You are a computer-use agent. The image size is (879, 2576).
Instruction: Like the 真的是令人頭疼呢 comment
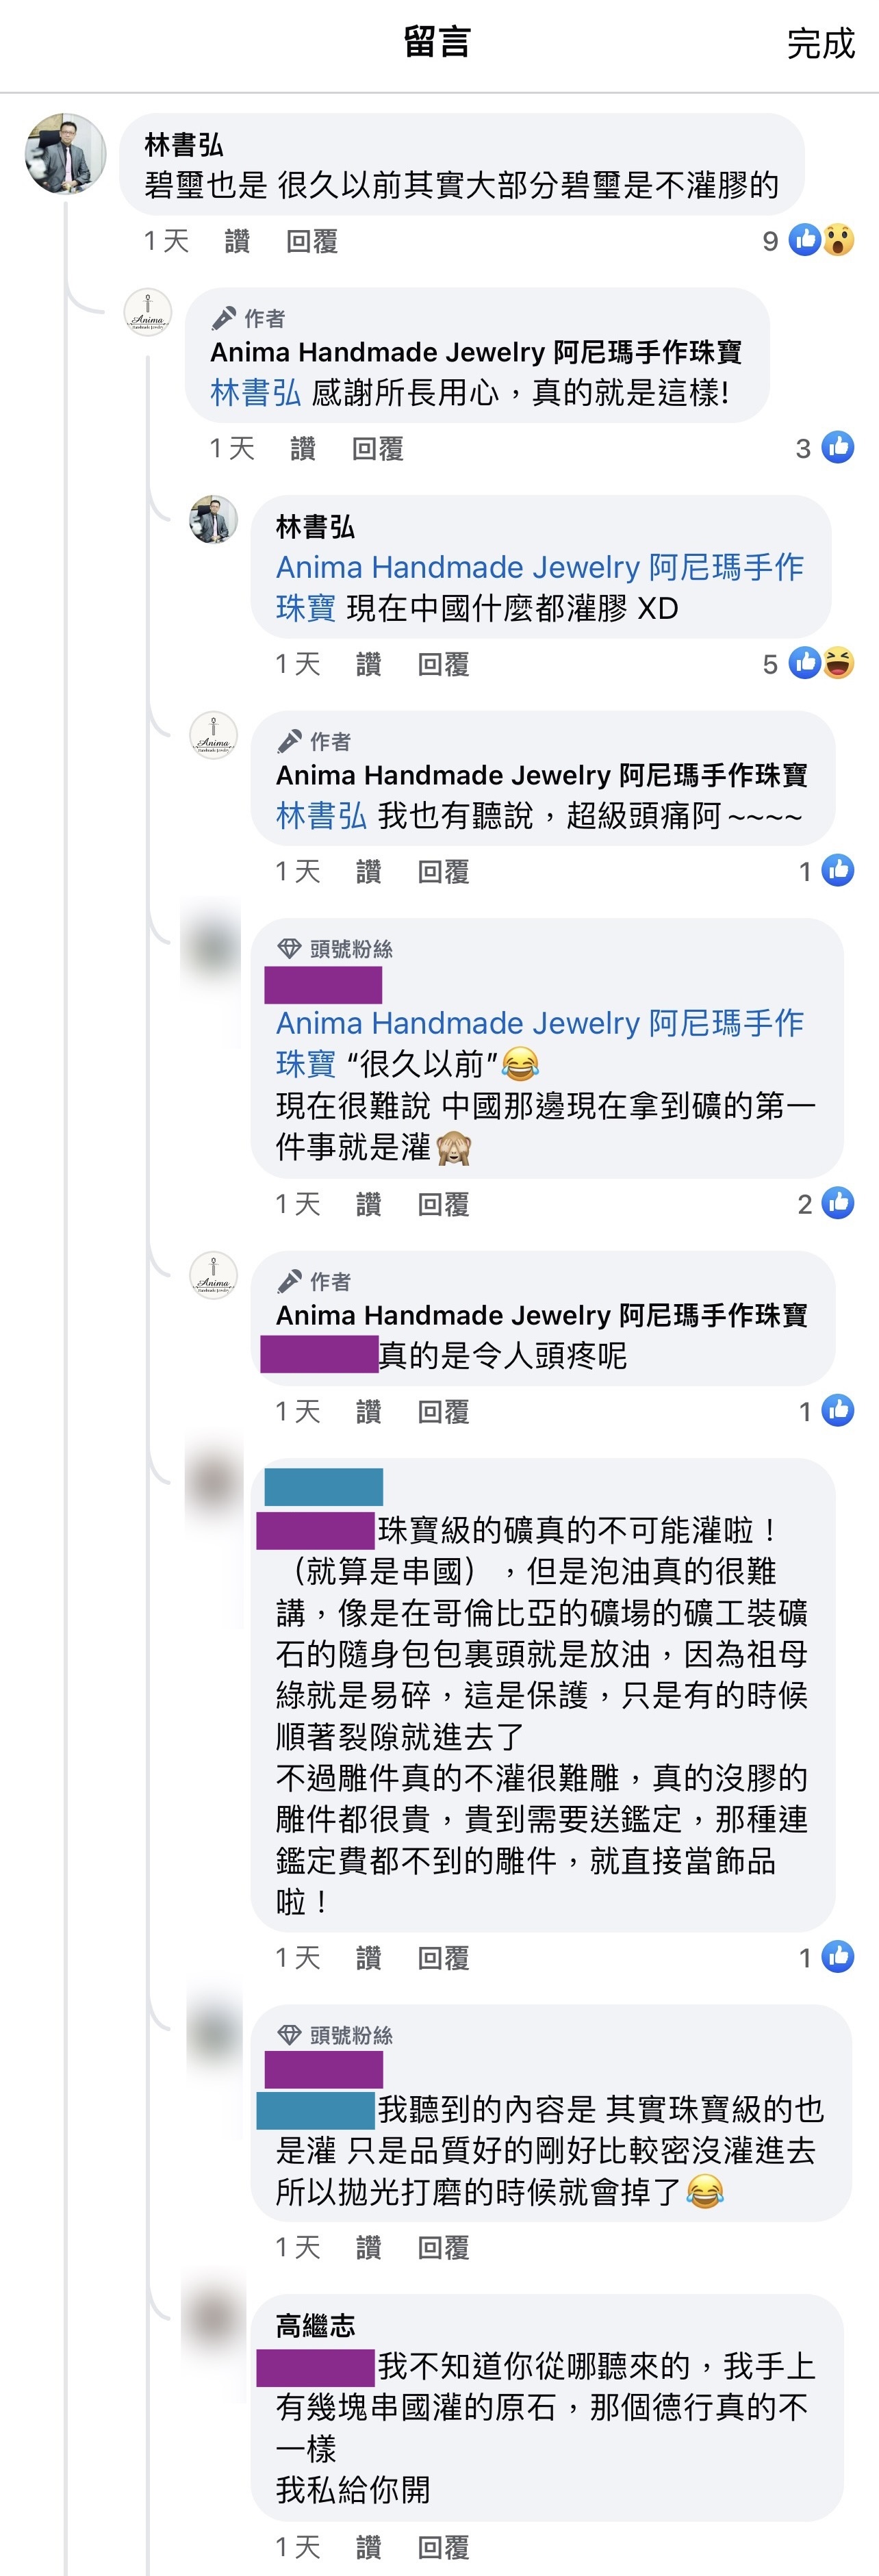click(368, 1412)
